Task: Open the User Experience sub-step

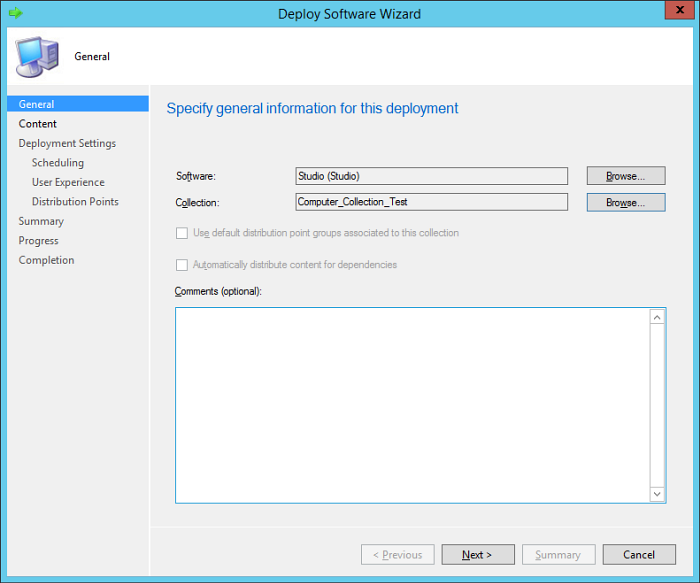Action: pyautogui.click(x=68, y=182)
